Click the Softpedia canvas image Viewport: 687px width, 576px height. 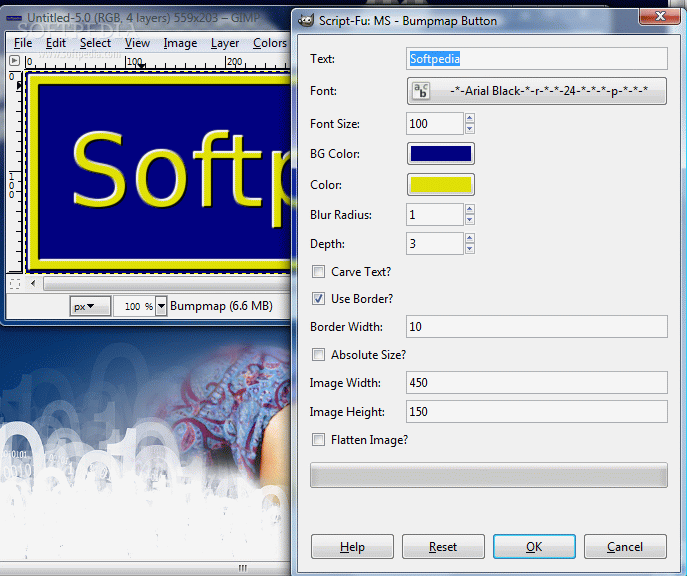pos(159,173)
